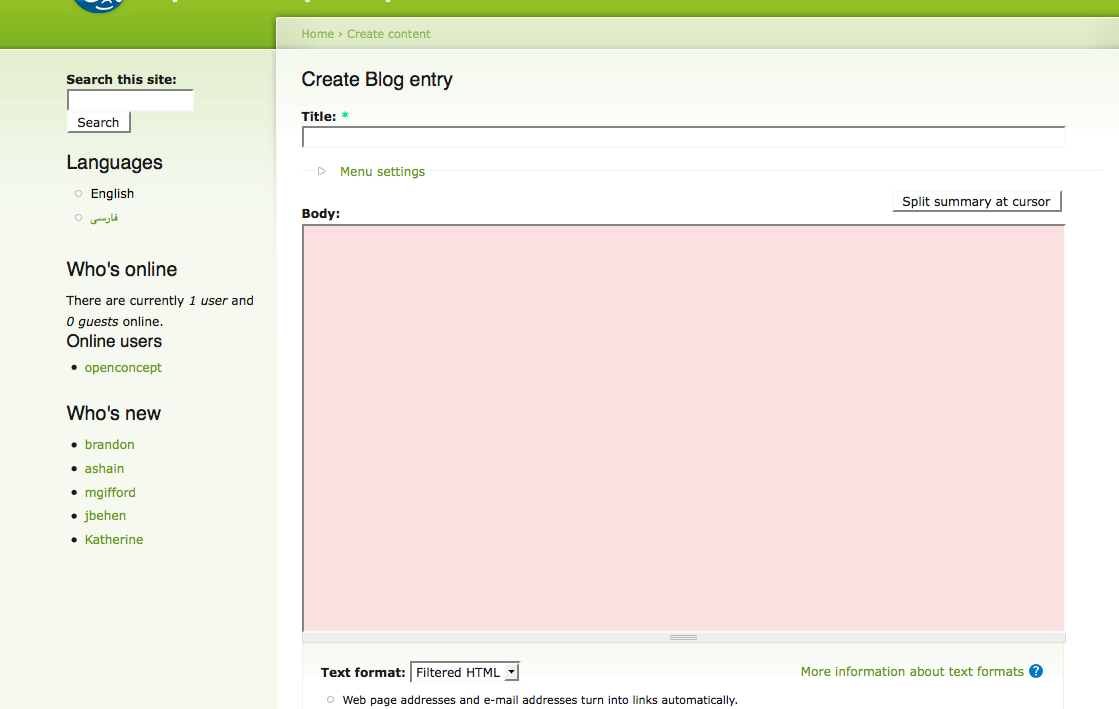The image size is (1119, 709).
Task: Open jbehen user profile
Action: pyautogui.click(x=105, y=516)
